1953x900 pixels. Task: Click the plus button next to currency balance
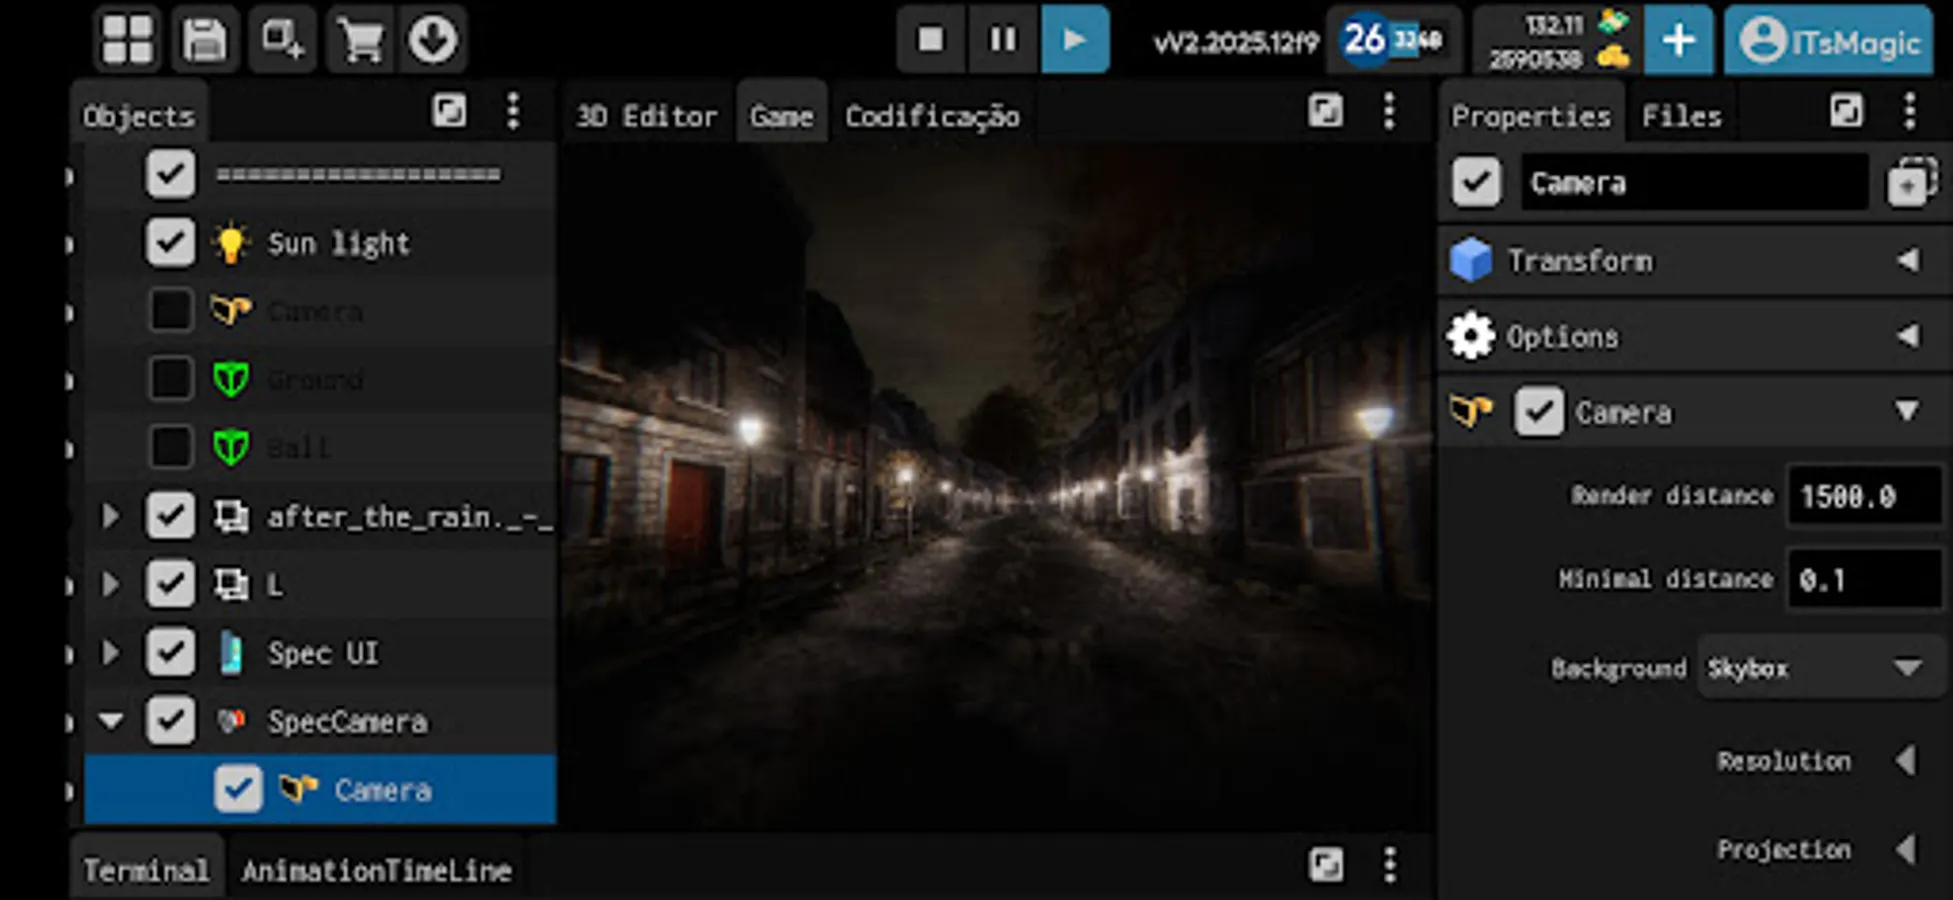point(1678,40)
